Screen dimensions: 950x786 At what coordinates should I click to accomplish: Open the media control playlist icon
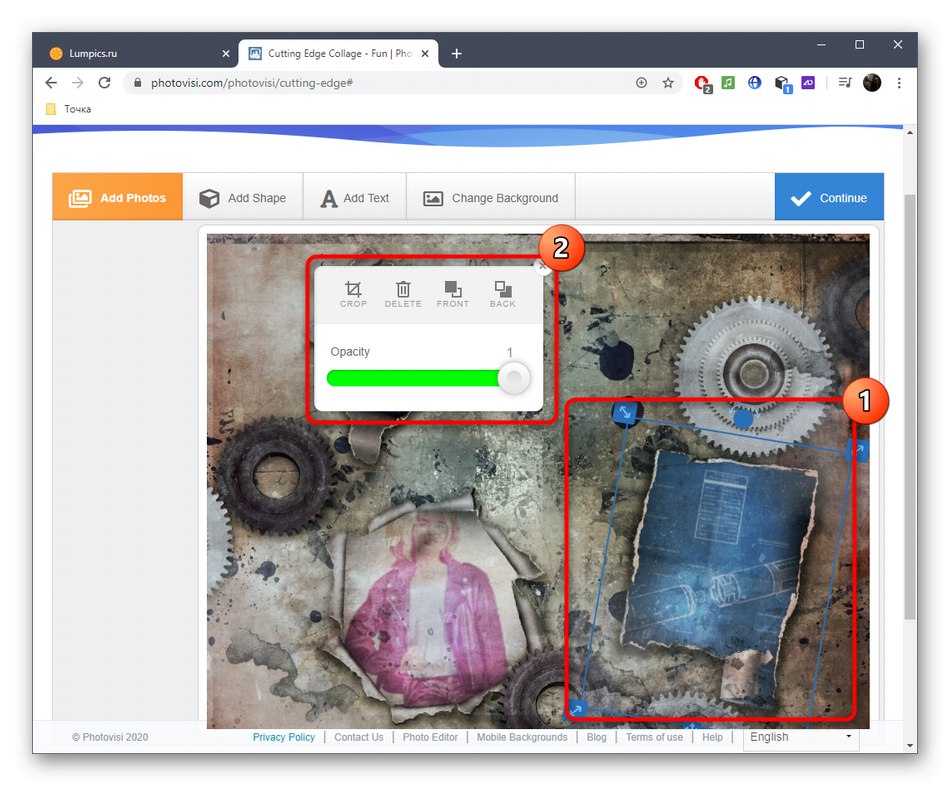(845, 82)
